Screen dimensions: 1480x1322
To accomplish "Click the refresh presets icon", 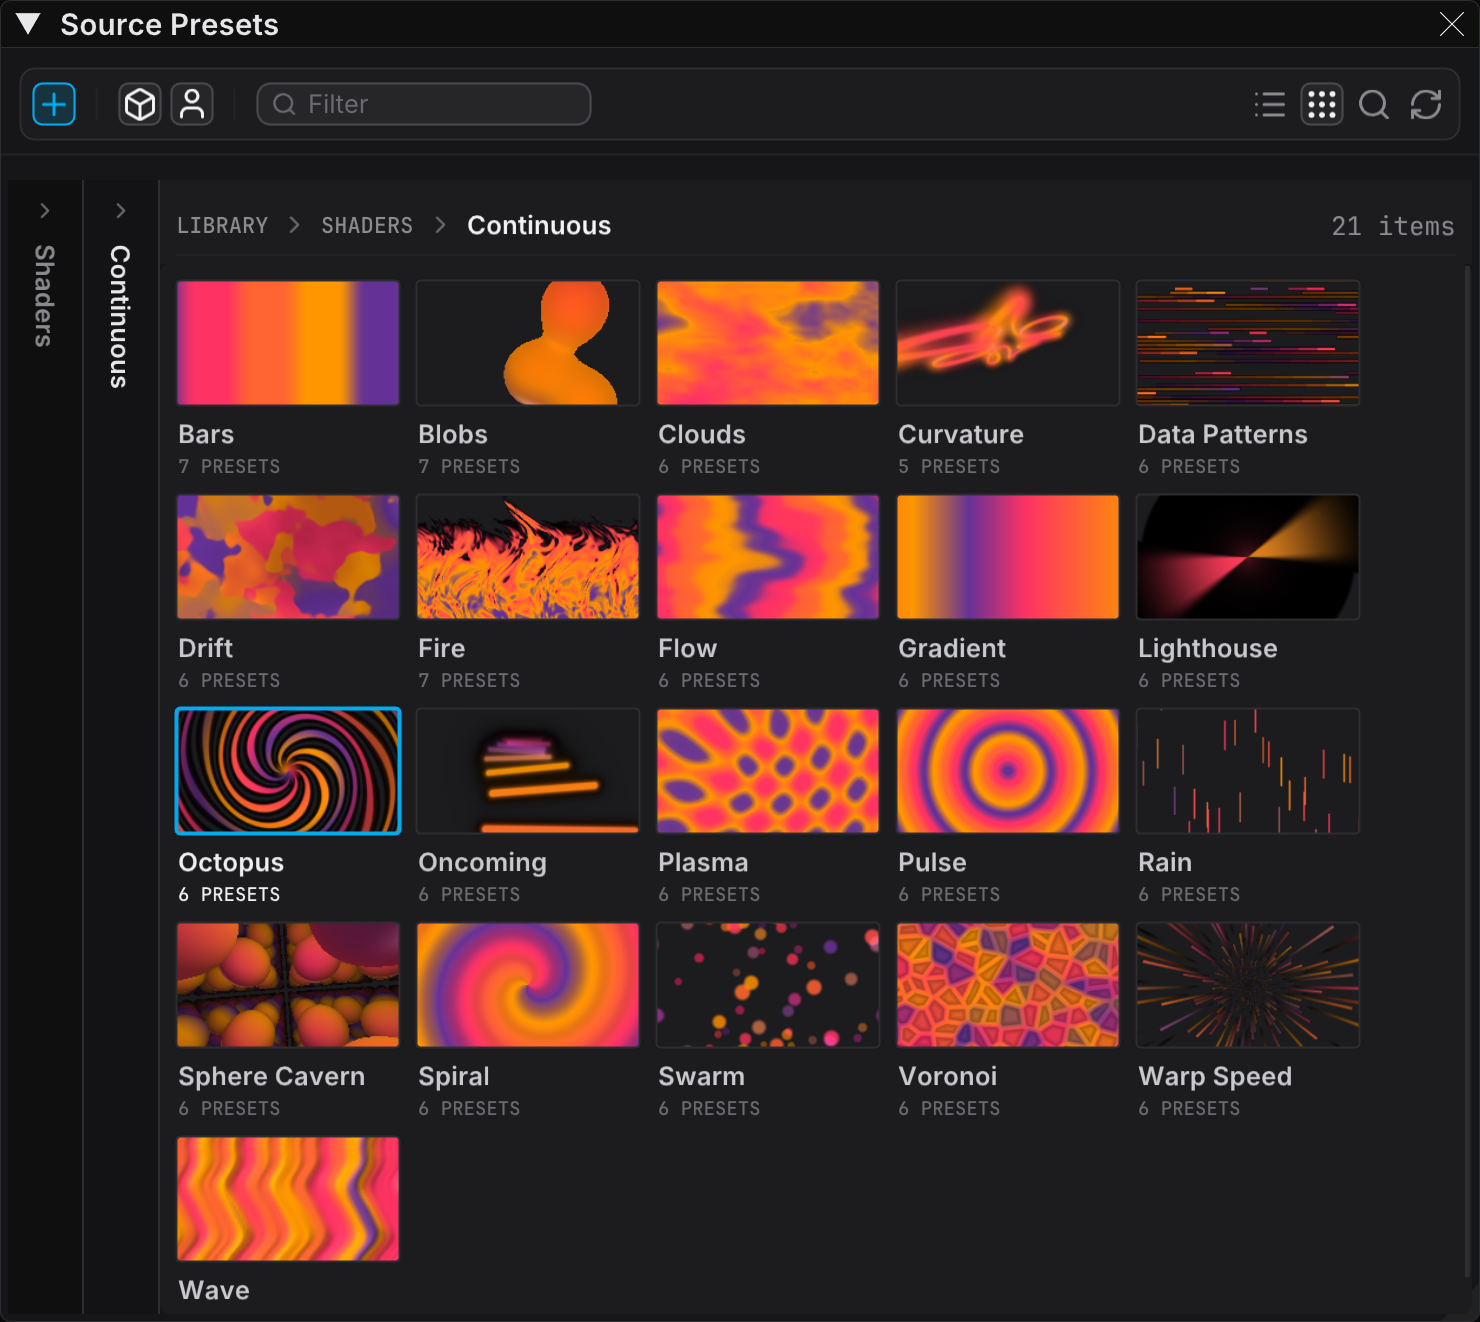I will pyautogui.click(x=1426, y=104).
